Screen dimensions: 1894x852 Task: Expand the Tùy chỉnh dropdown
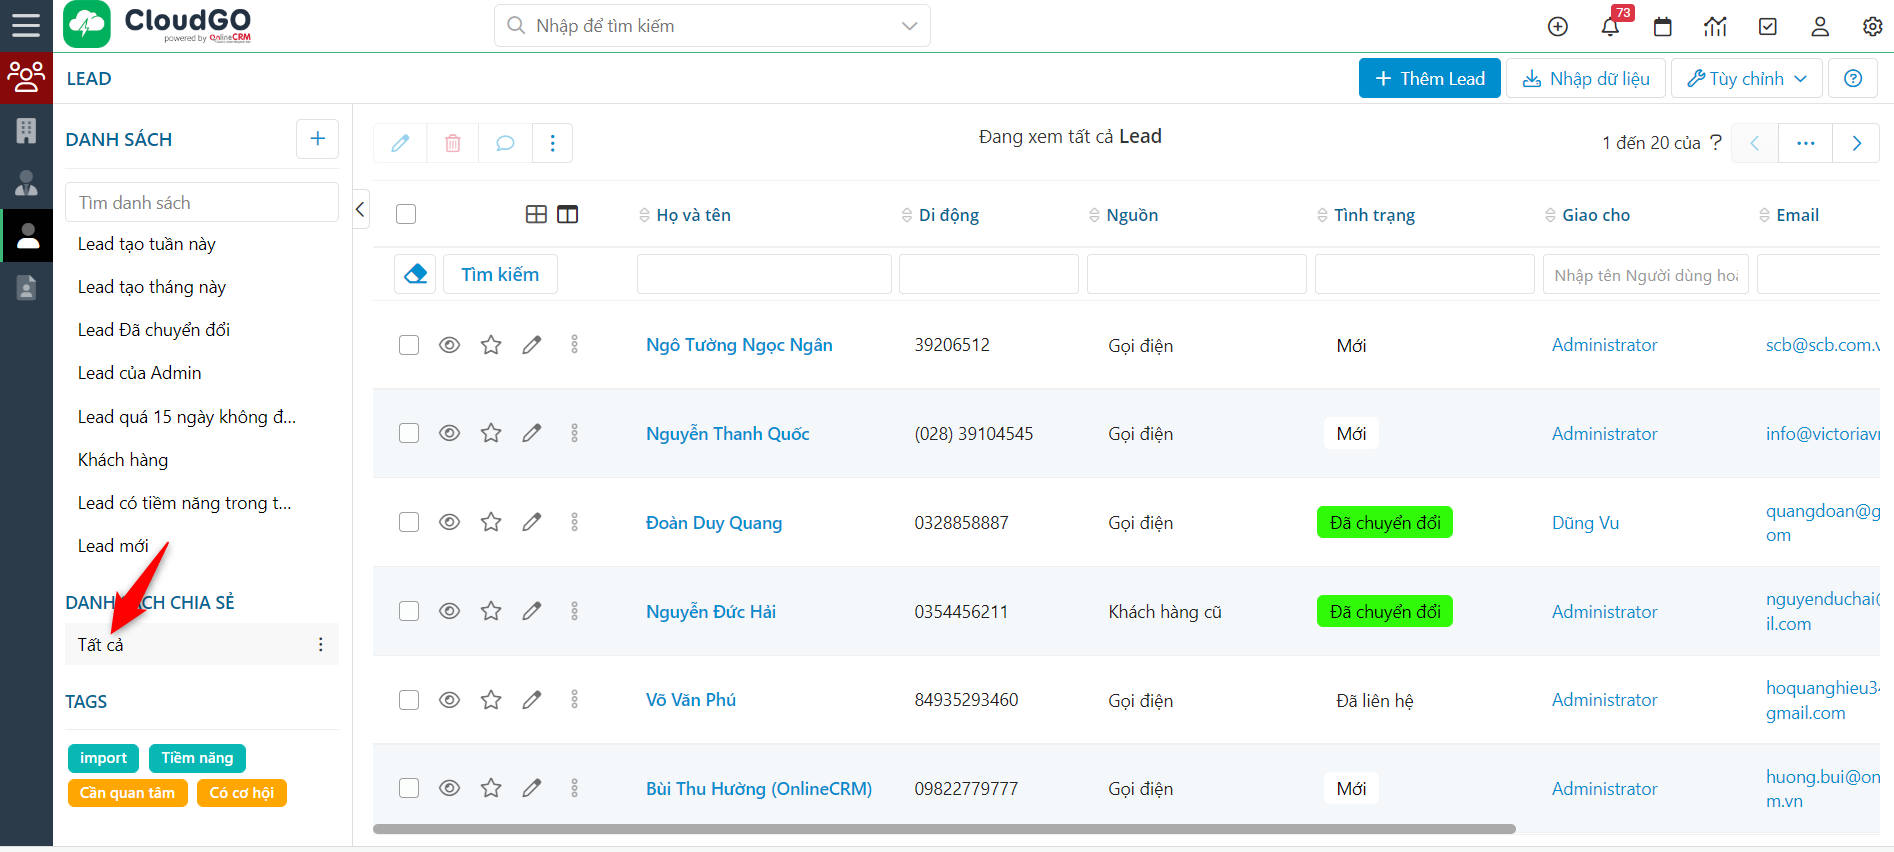1746,78
